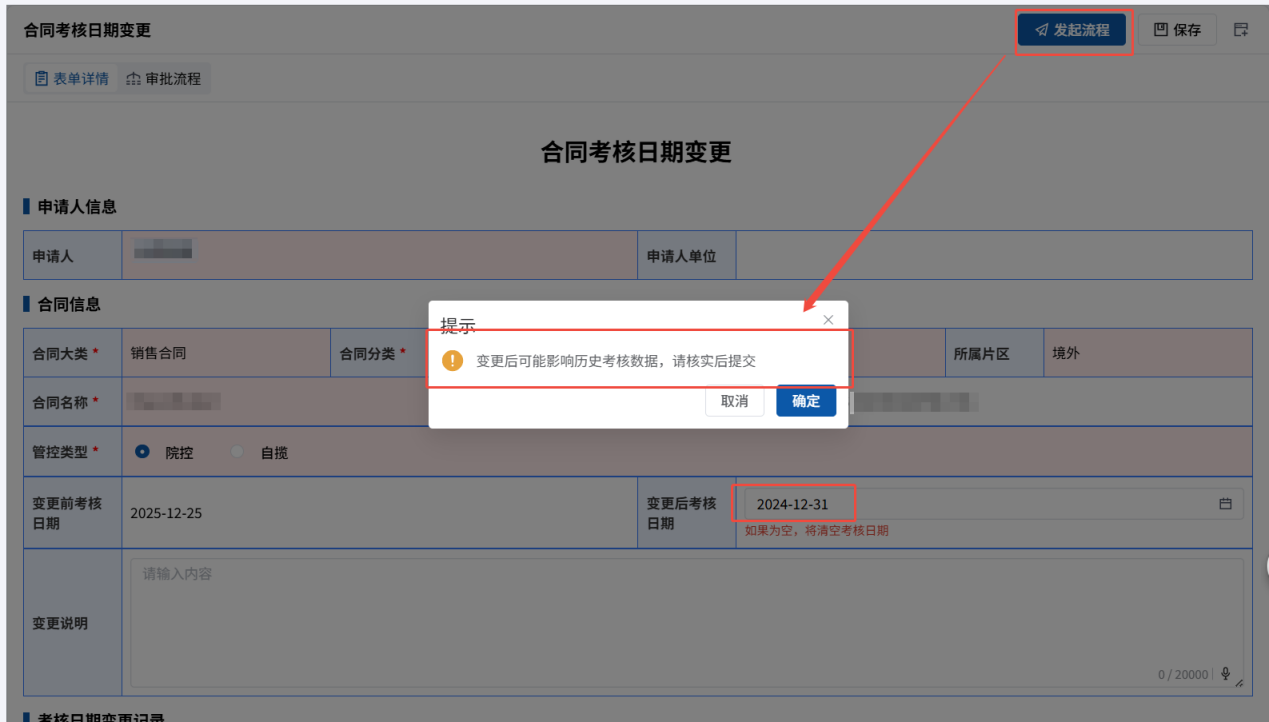1269x722 pixels.
Task: Click the 发起流程 button
Action: (x=1072, y=30)
